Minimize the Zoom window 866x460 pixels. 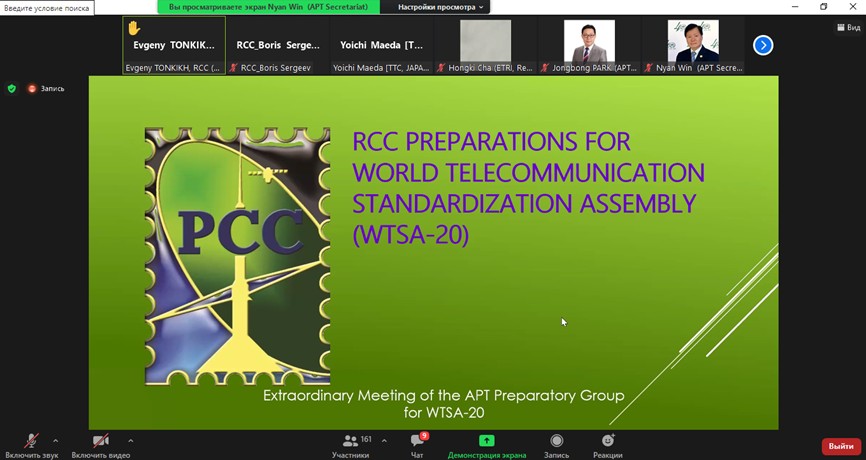click(795, 7)
